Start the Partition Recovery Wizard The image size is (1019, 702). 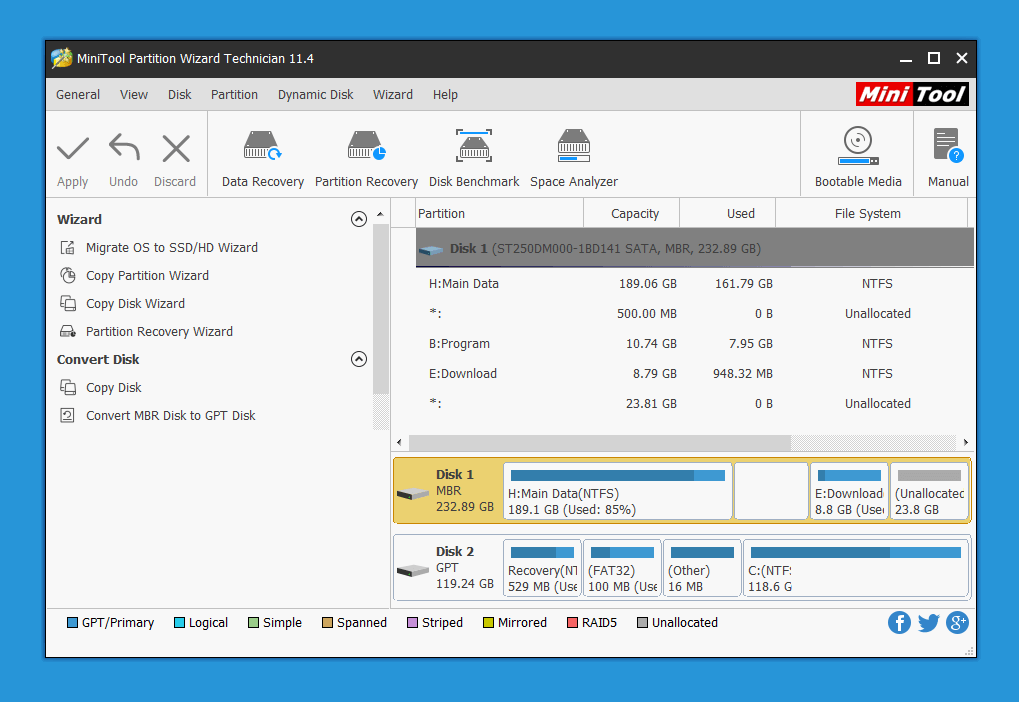[159, 332]
